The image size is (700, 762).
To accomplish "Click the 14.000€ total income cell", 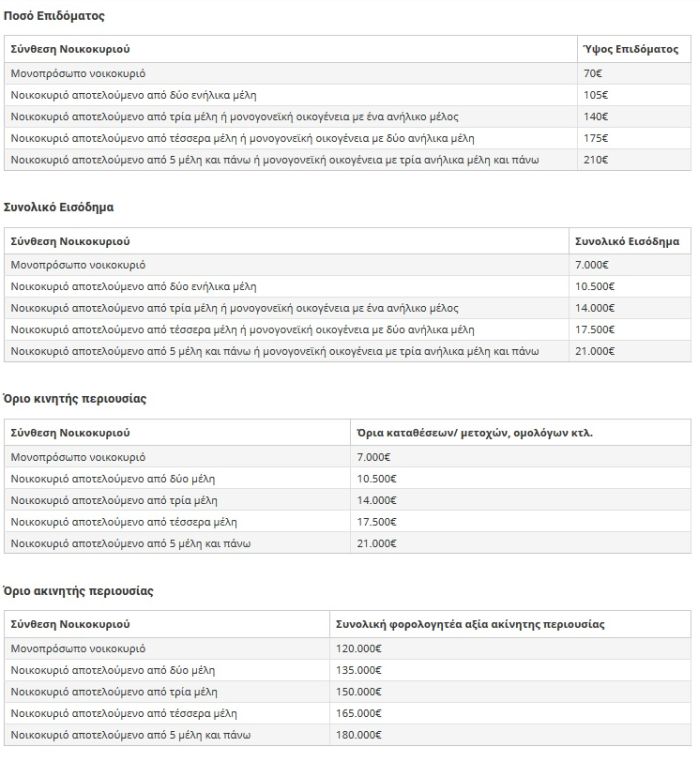I will (x=630, y=308).
